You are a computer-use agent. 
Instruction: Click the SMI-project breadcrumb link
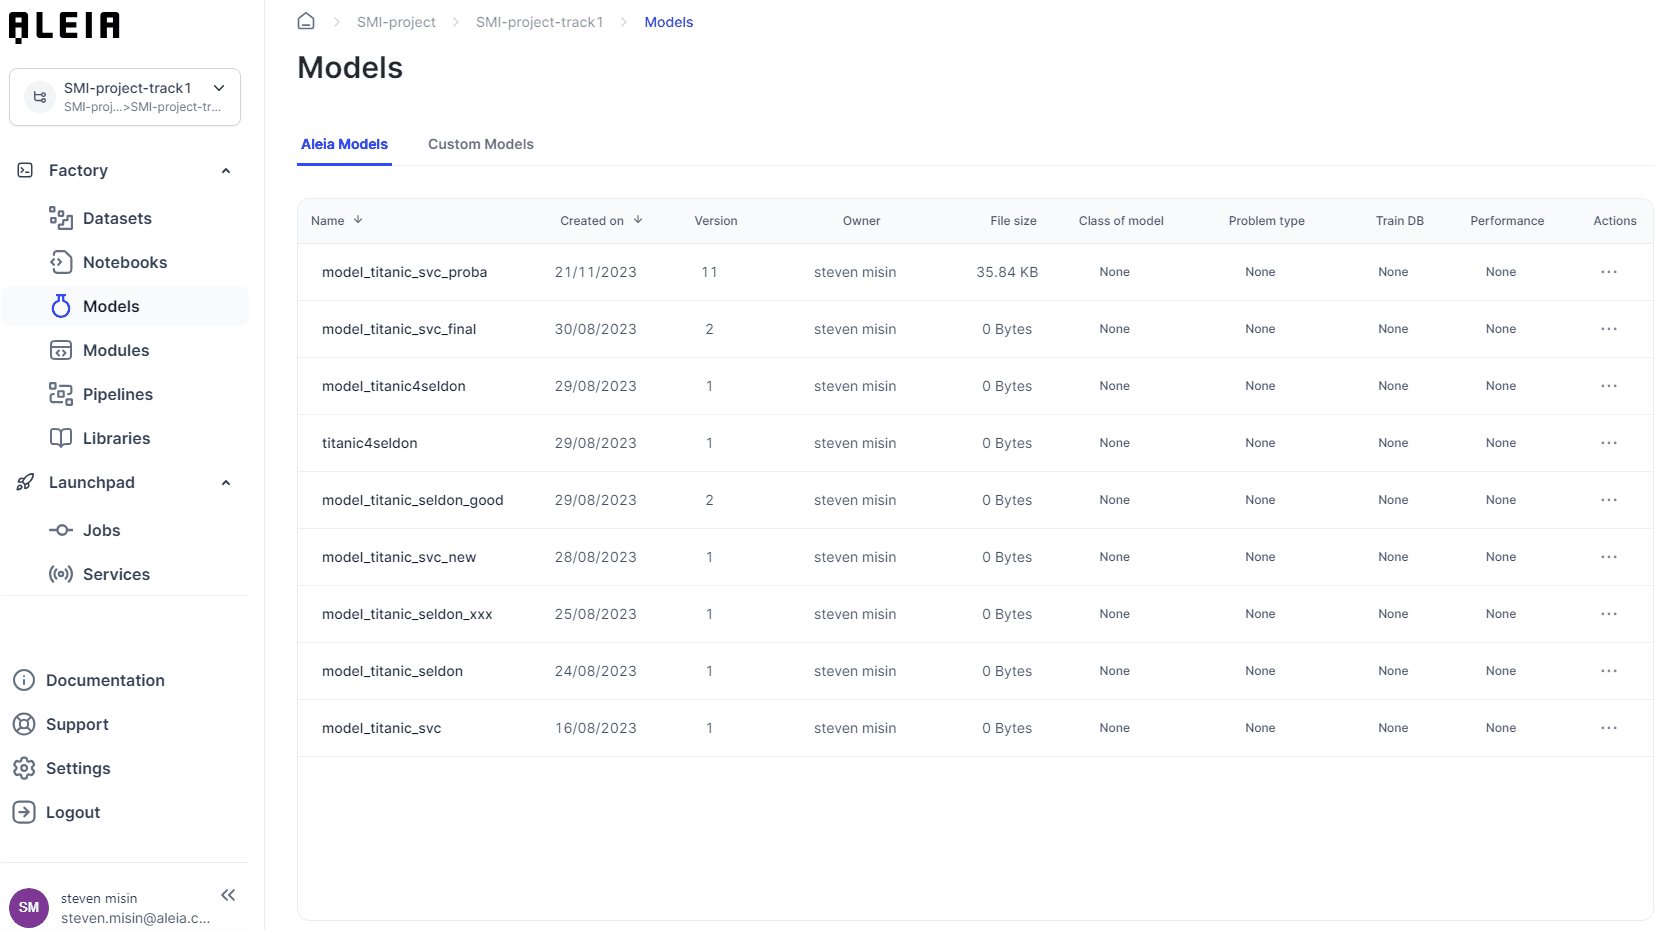point(396,22)
